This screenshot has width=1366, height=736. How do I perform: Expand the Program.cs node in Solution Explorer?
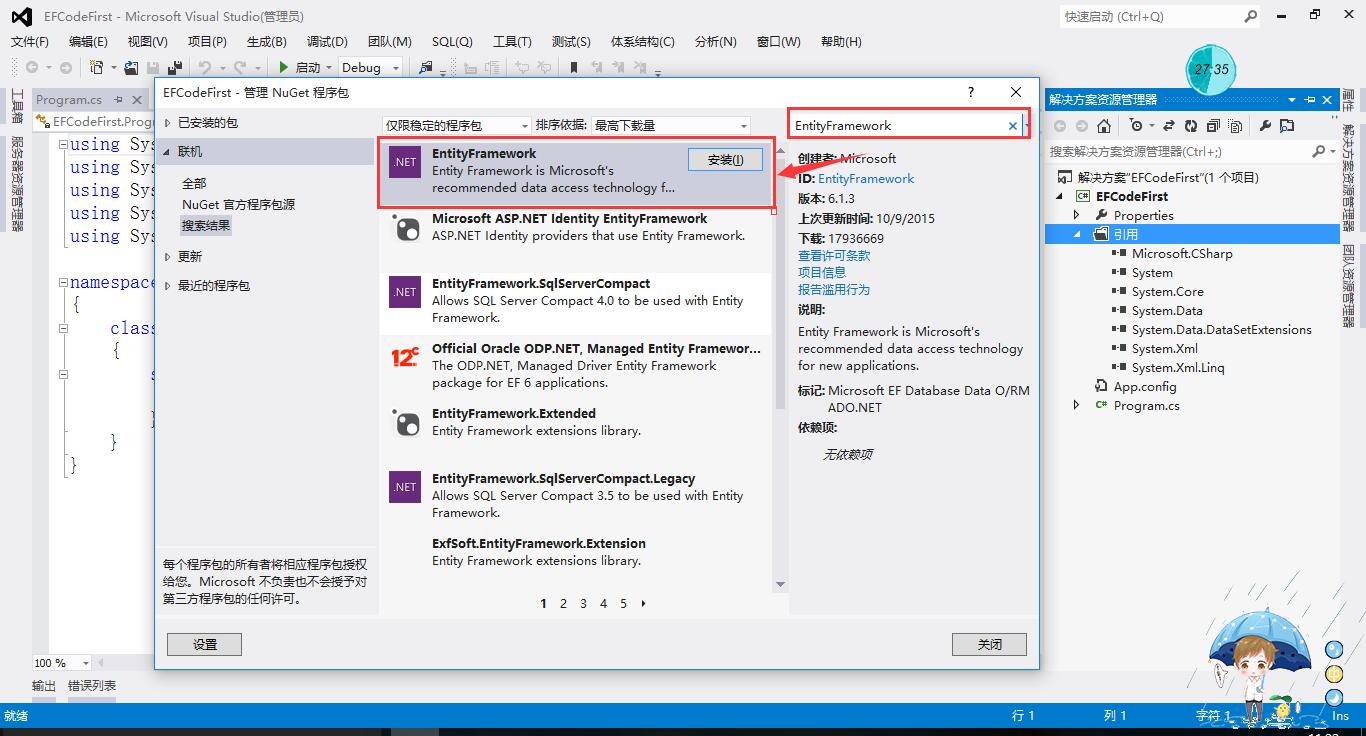coord(1077,405)
